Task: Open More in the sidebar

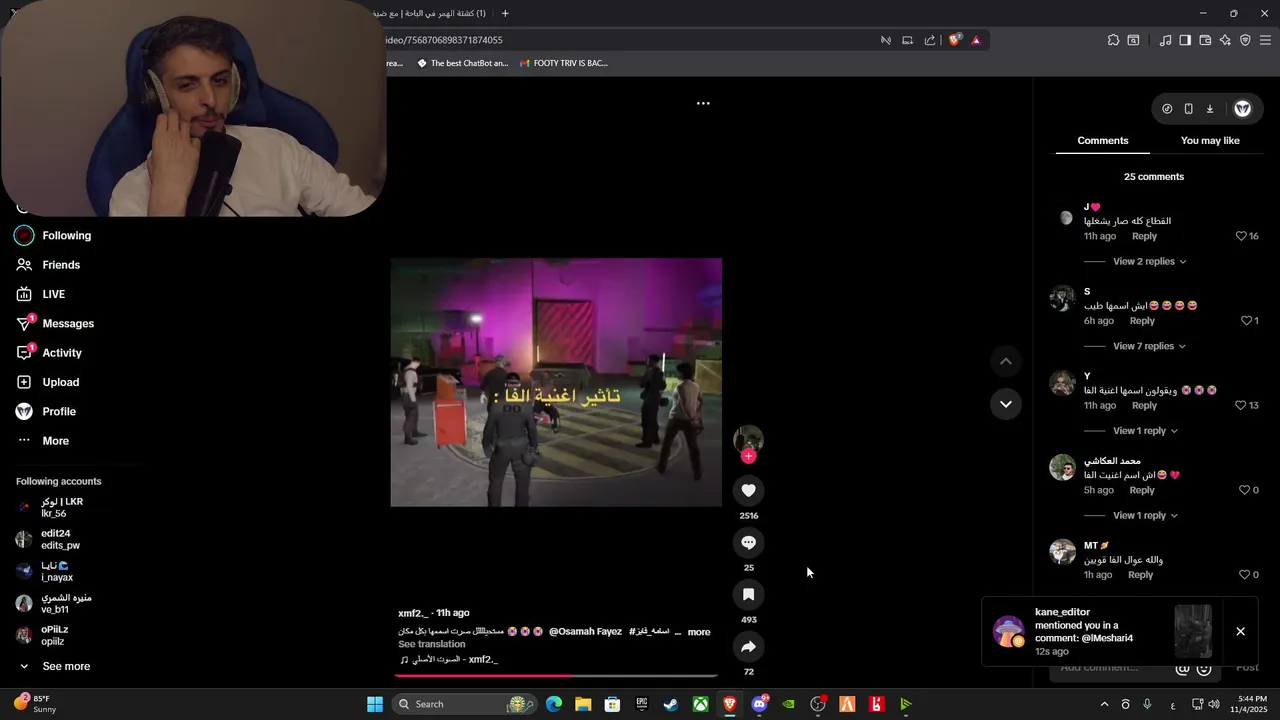Action: pyautogui.click(x=55, y=441)
